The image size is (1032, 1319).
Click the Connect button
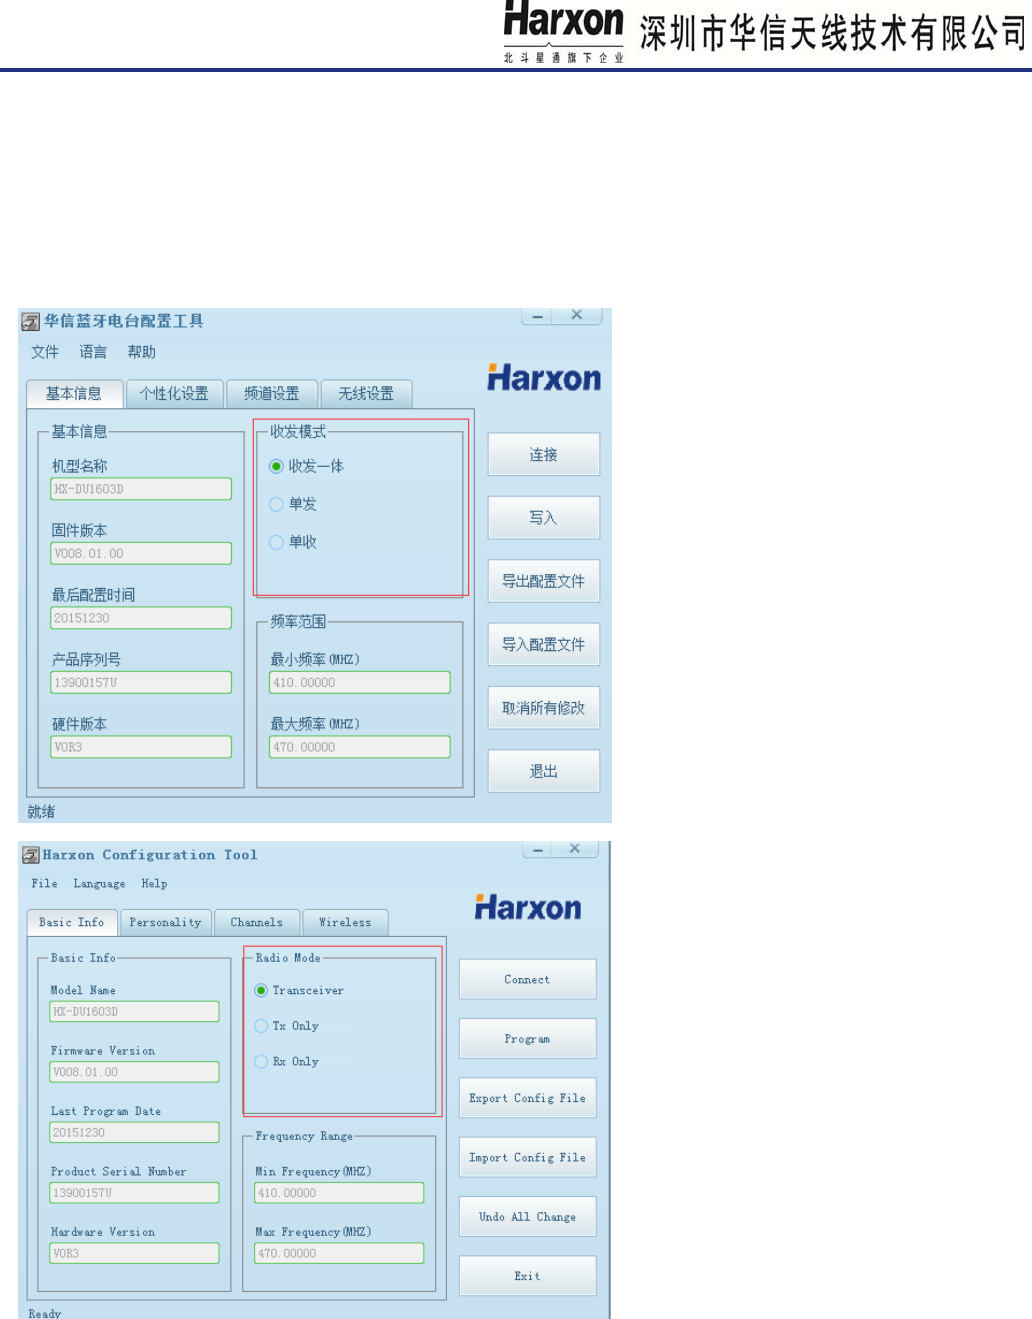pos(528,980)
